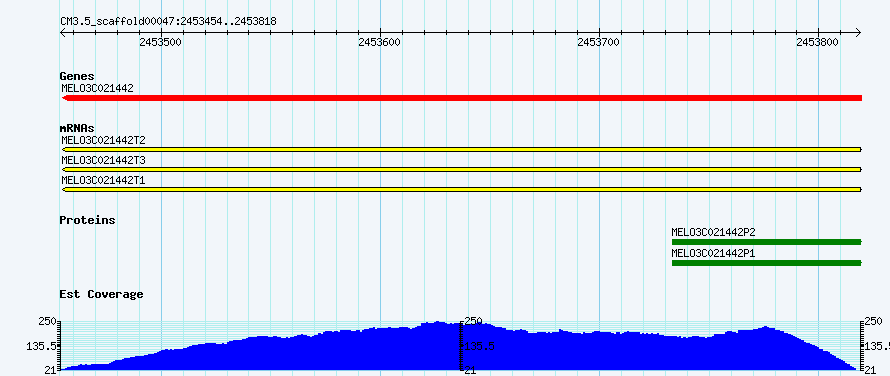Click the MELO3C021442 gene name label

pos(97,88)
